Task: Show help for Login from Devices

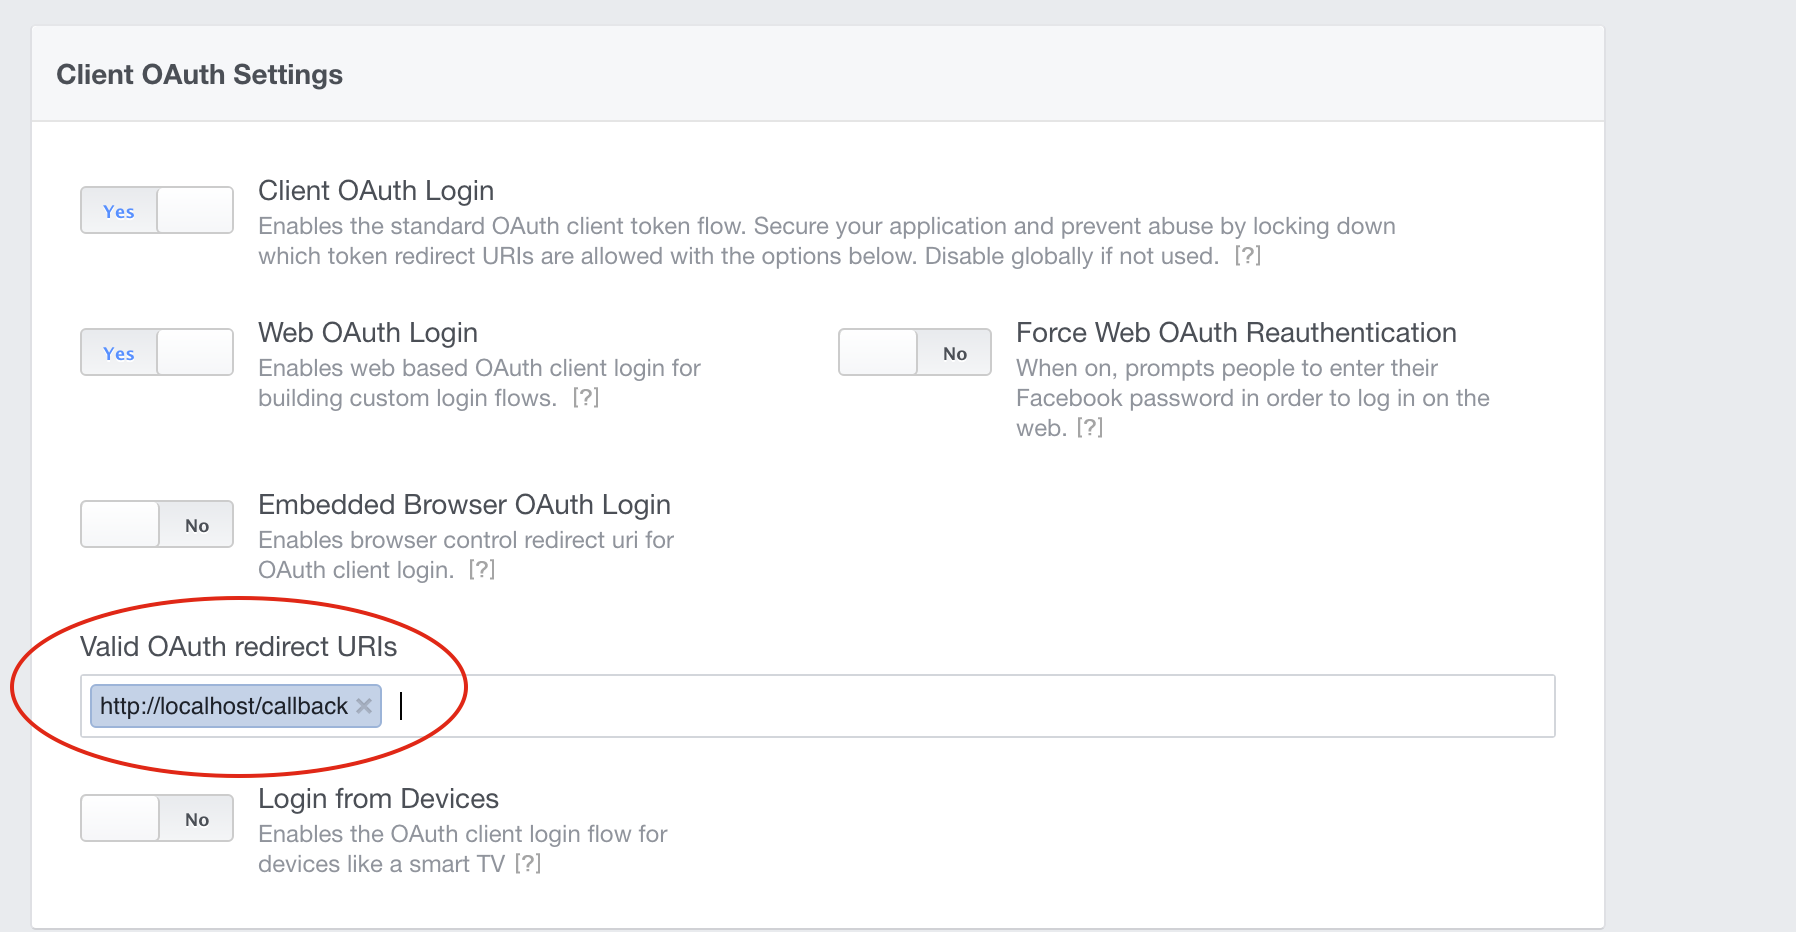Action: (528, 864)
